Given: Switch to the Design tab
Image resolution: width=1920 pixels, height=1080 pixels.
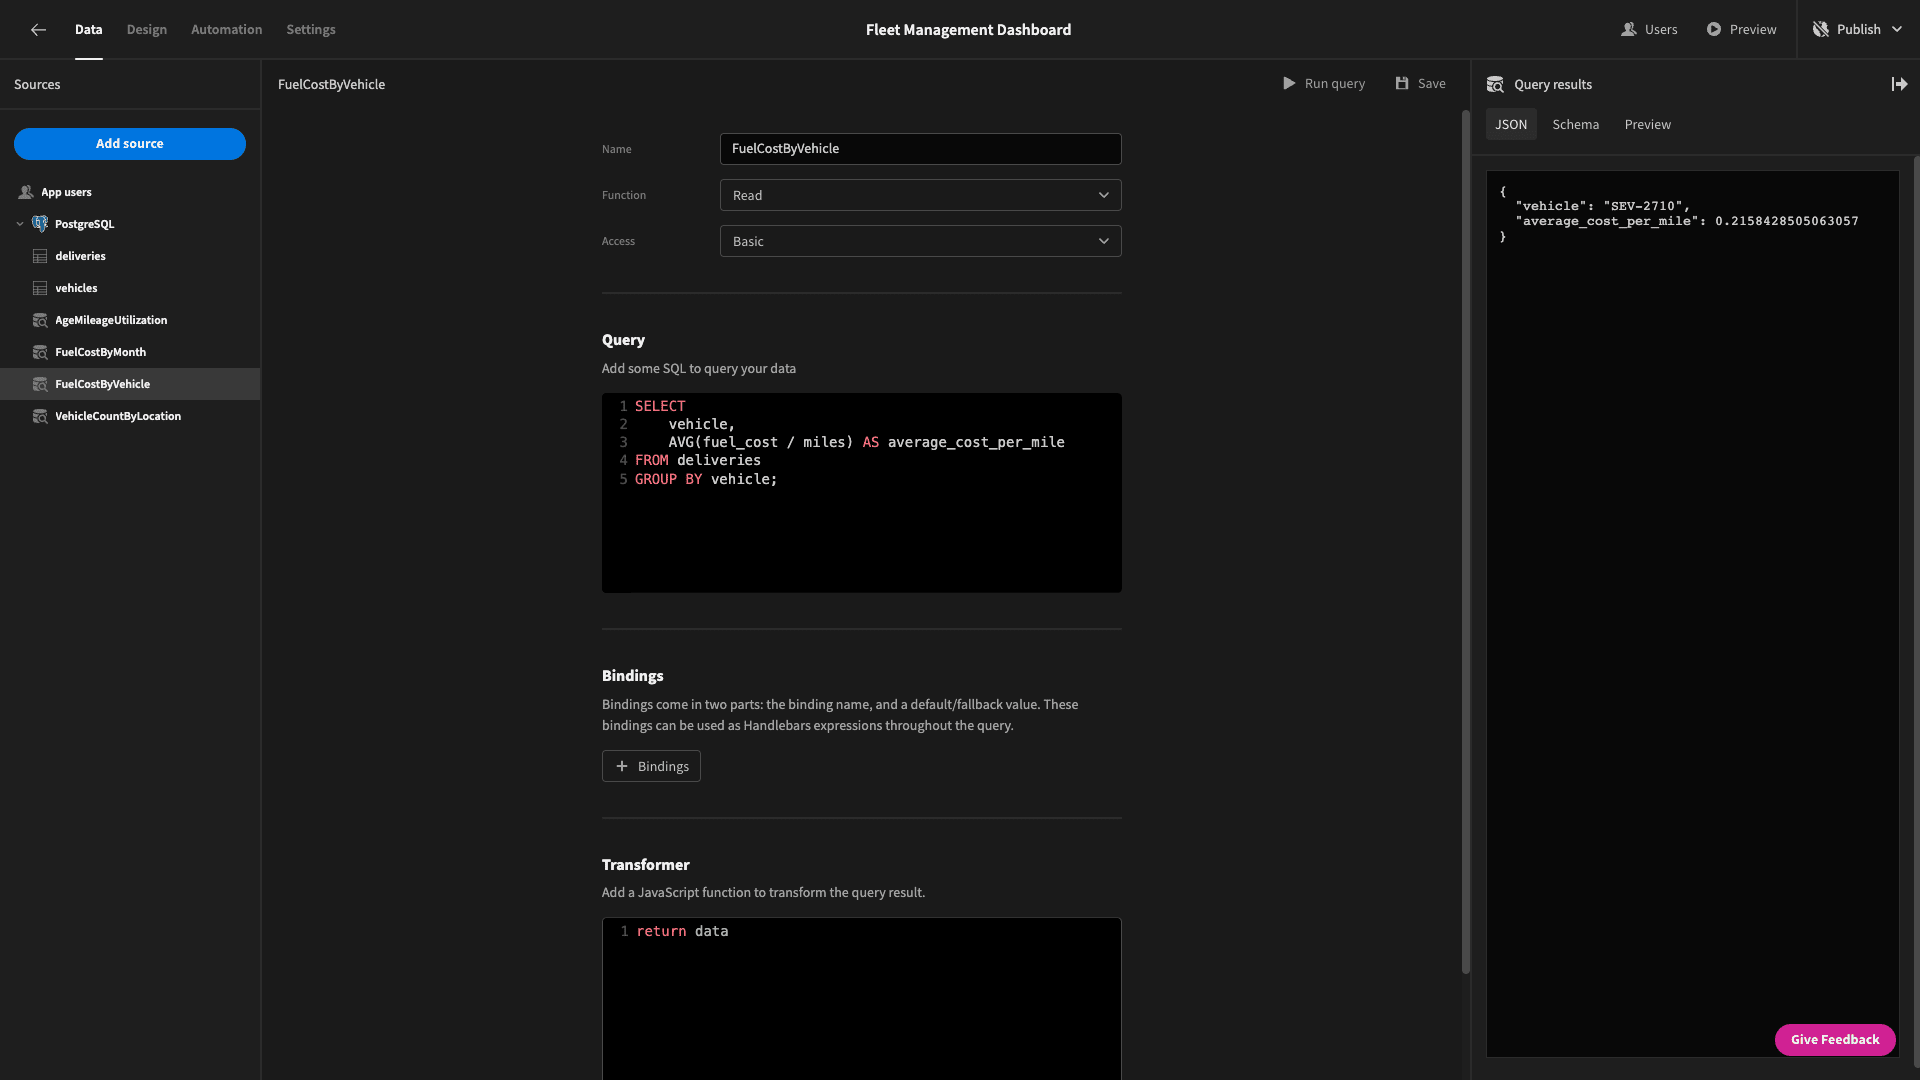Looking at the screenshot, I should pyautogui.click(x=147, y=30).
